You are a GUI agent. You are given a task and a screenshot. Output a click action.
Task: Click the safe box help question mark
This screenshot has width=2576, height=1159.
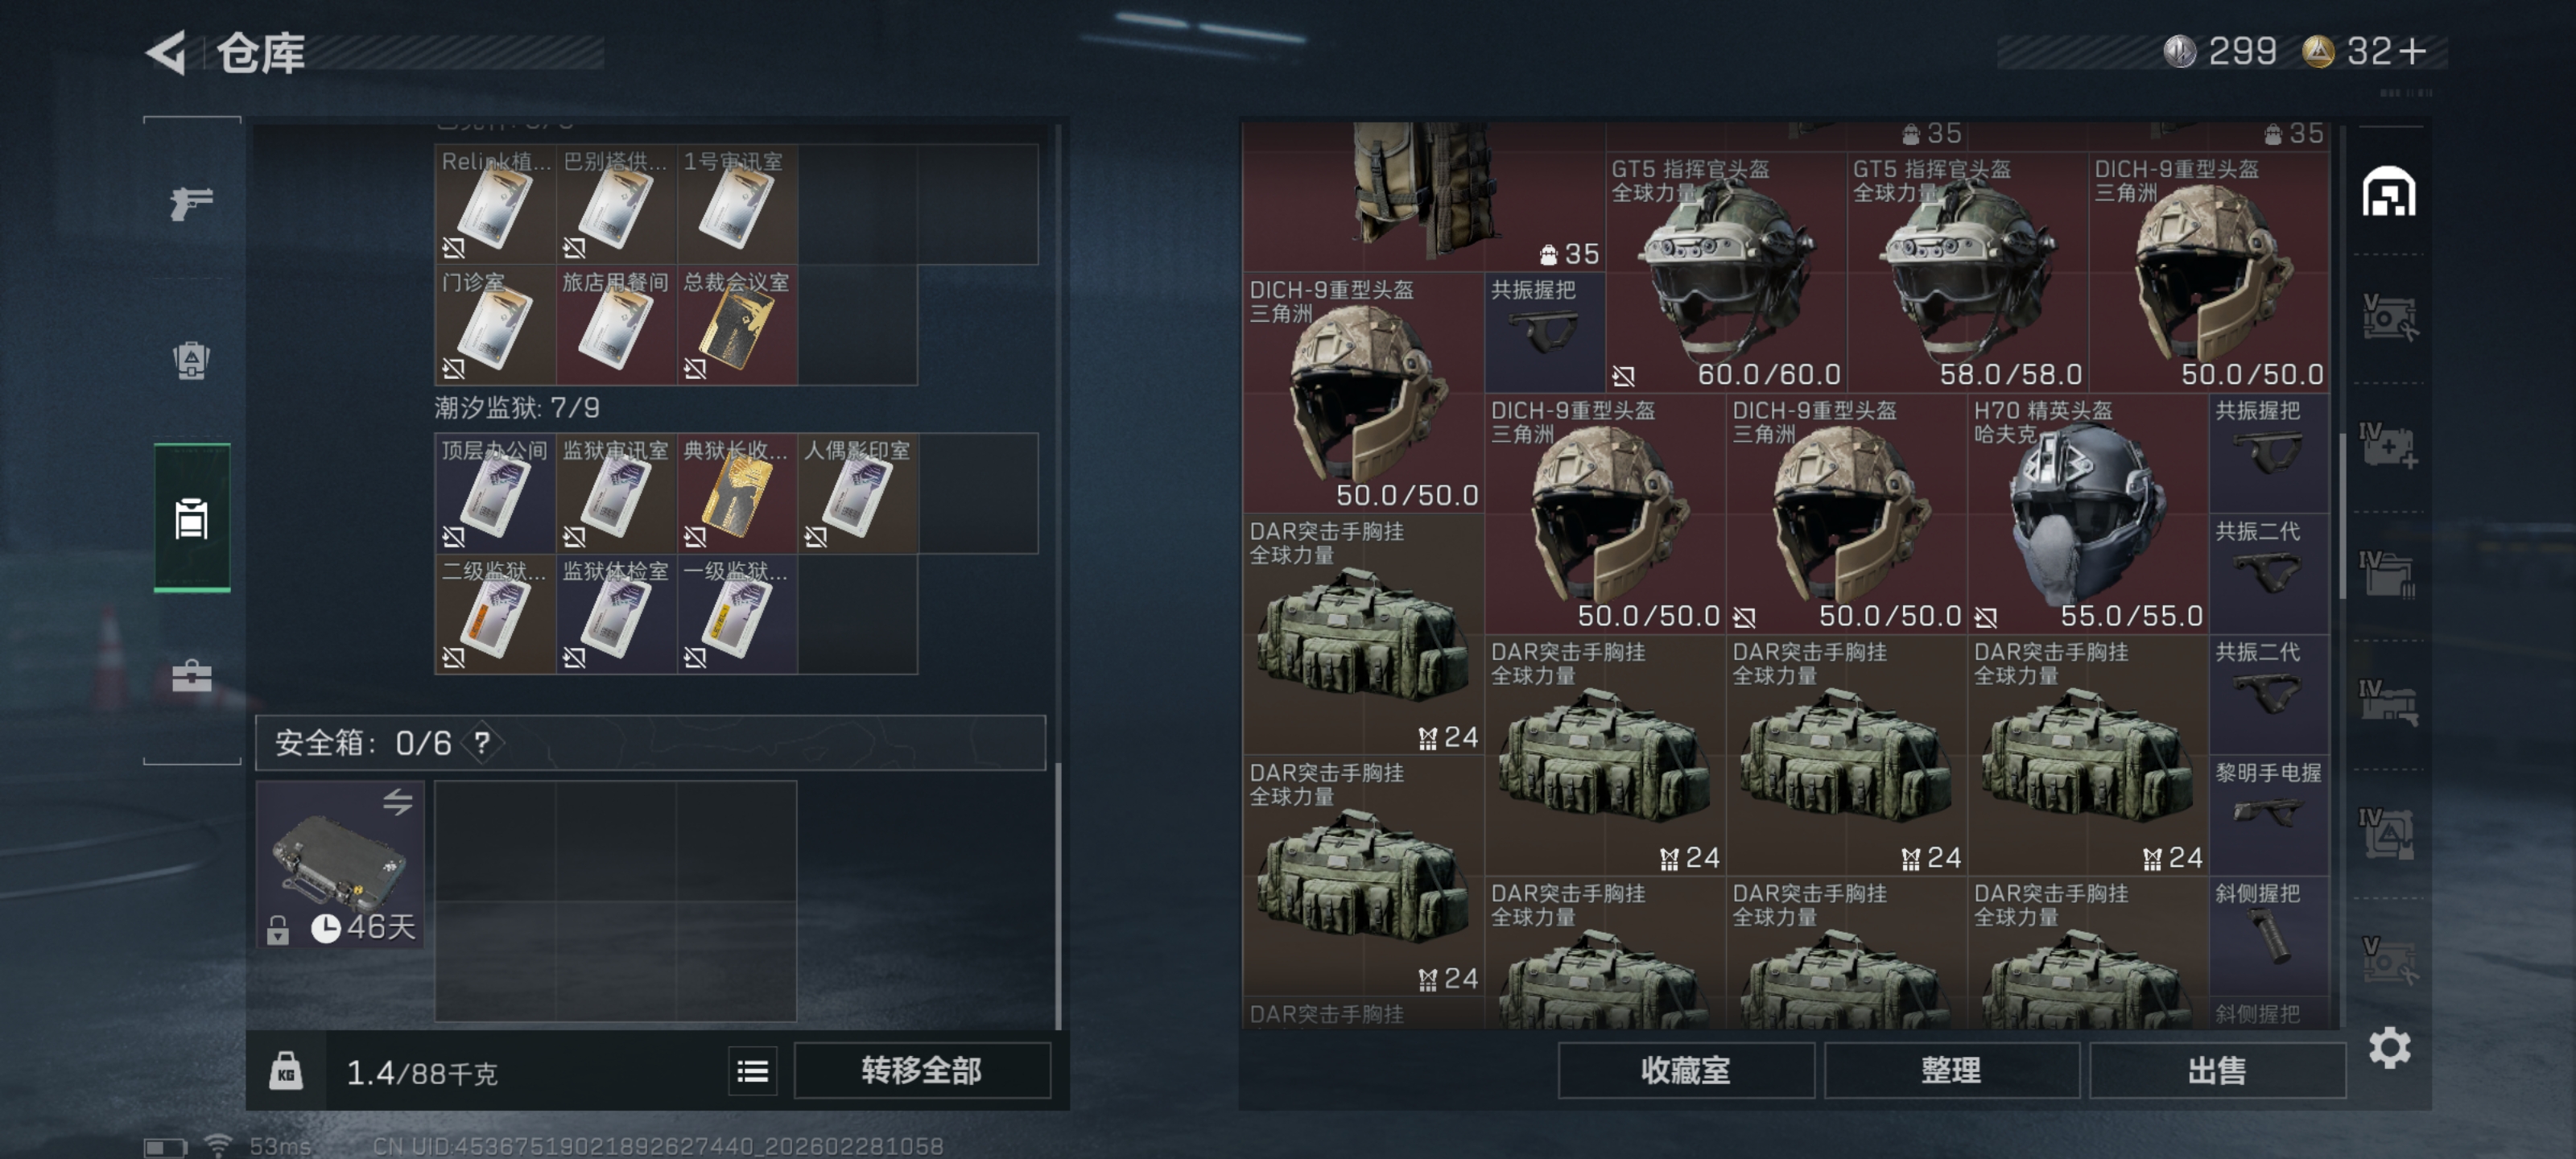tap(482, 742)
